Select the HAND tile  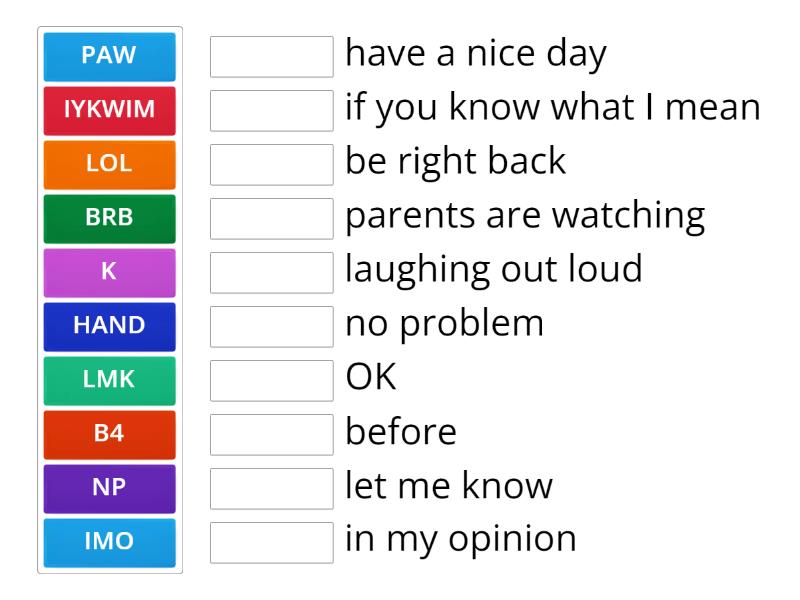109,326
